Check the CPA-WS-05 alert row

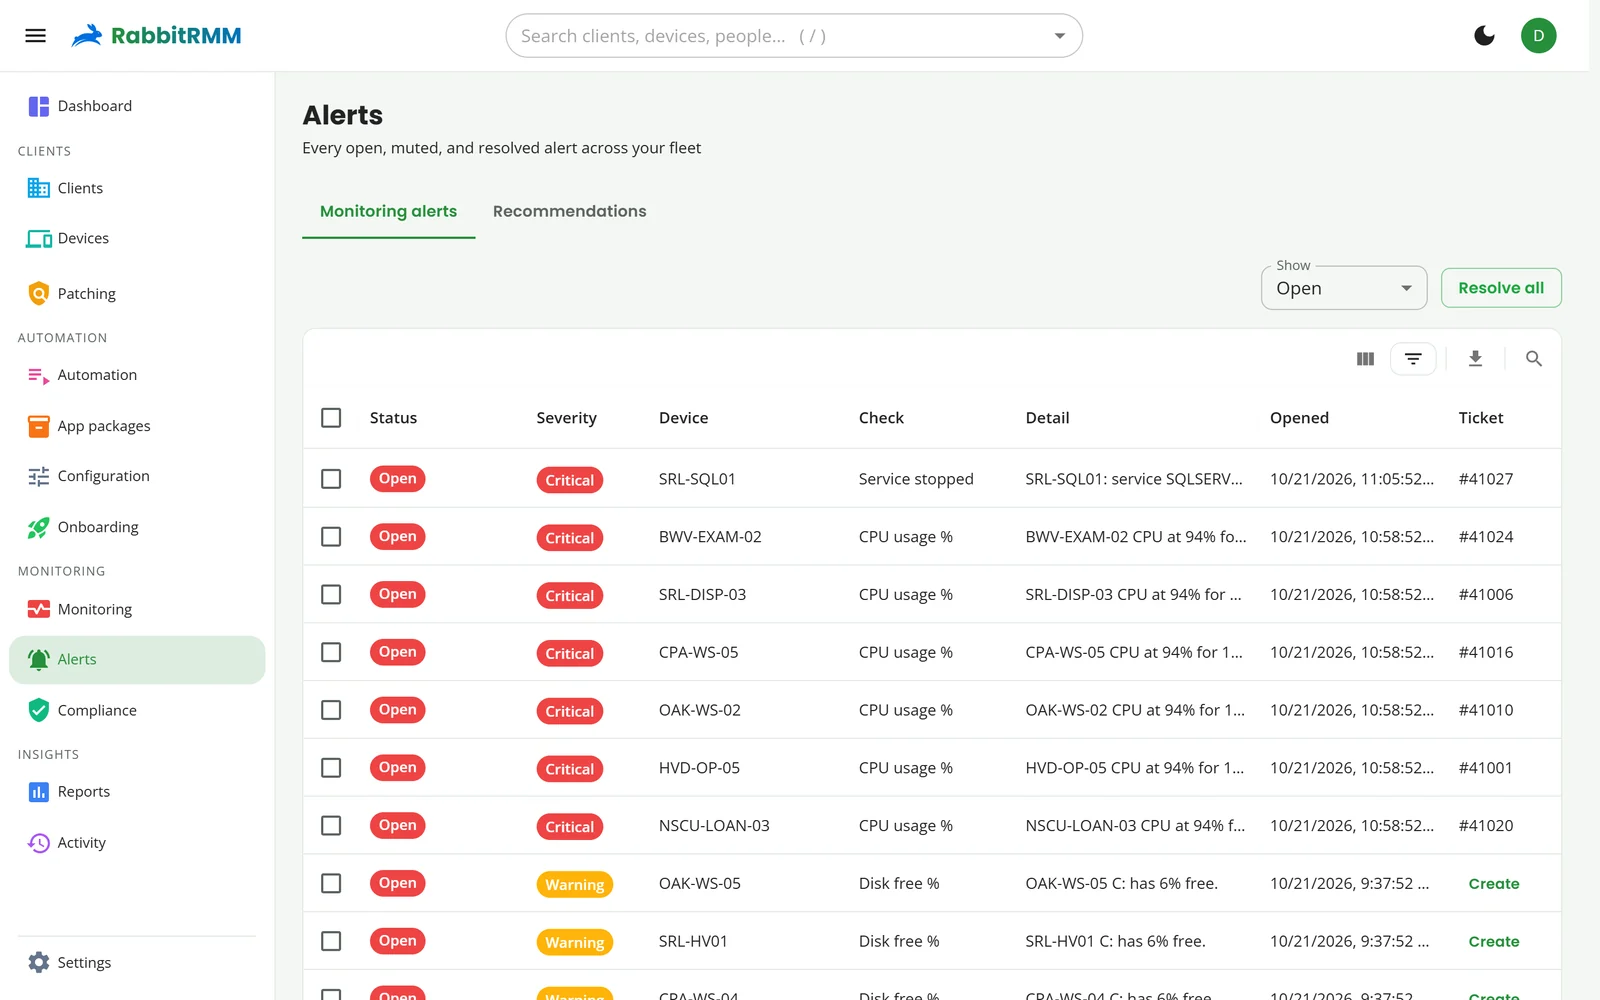(x=331, y=652)
